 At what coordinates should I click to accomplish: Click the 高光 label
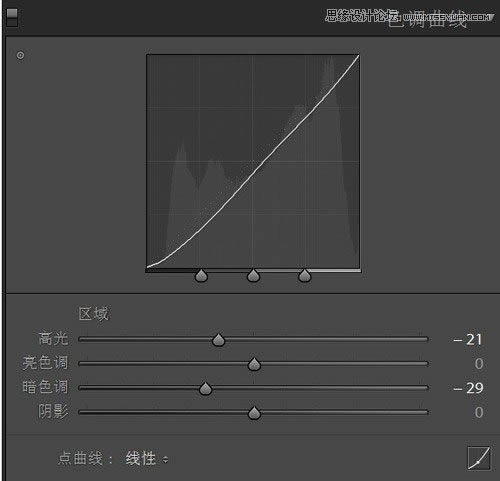[x=53, y=339]
